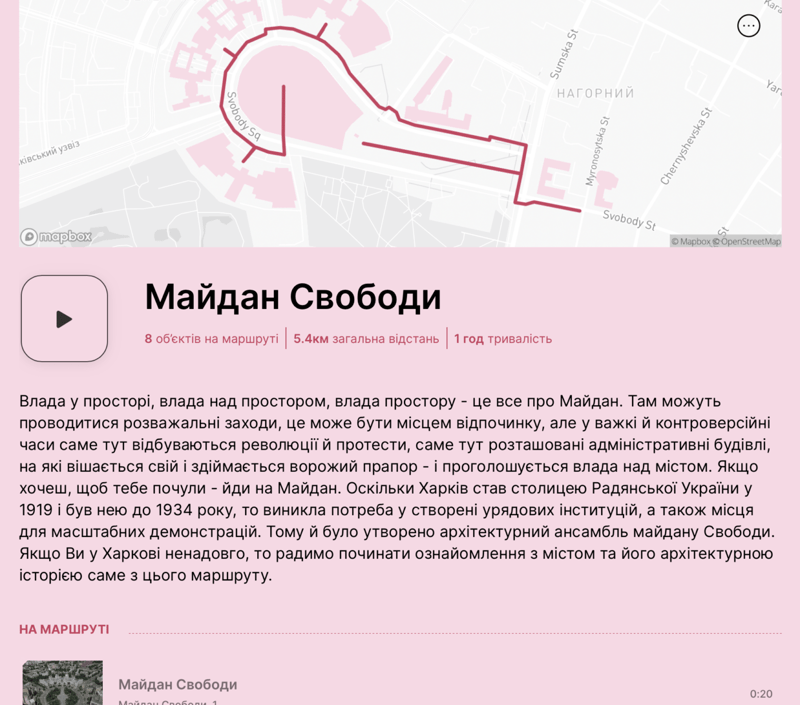Click the '1 год тривалість' stat
Viewport: 800px width, 705px height.
[502, 339]
